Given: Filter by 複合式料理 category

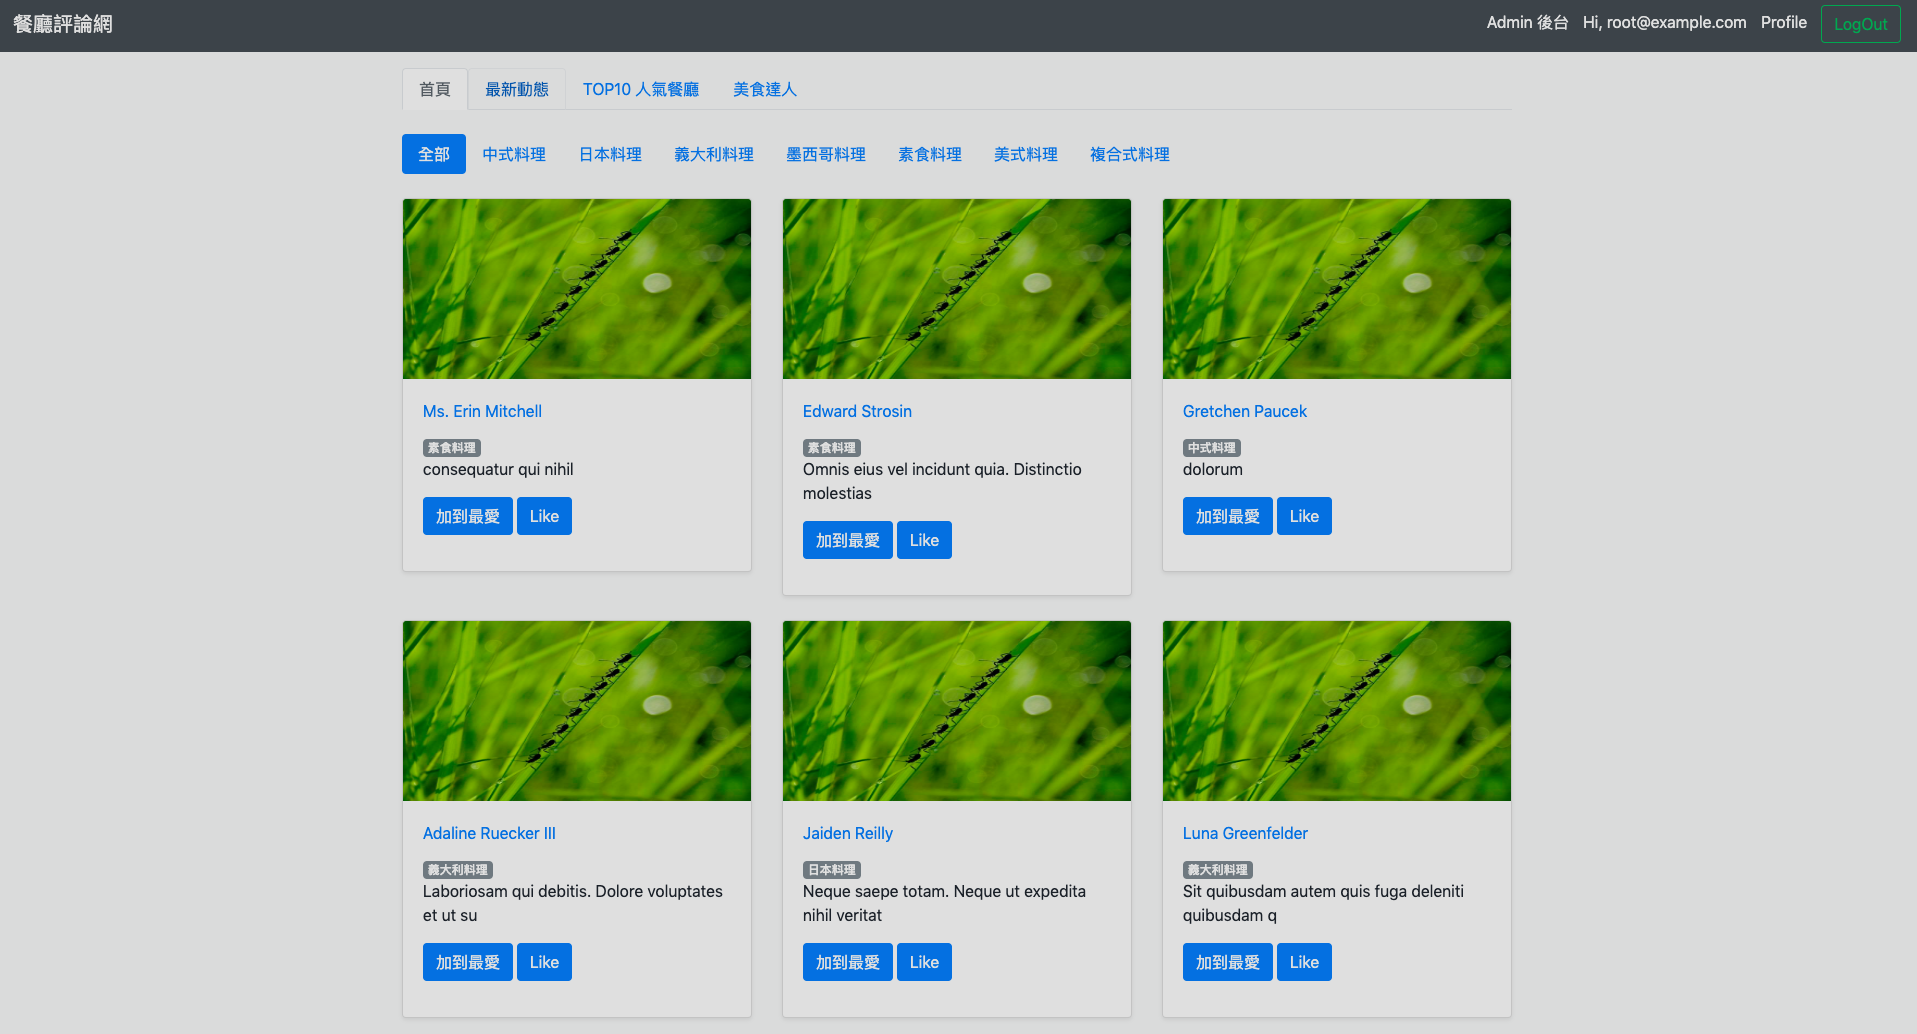Looking at the screenshot, I should coord(1130,154).
